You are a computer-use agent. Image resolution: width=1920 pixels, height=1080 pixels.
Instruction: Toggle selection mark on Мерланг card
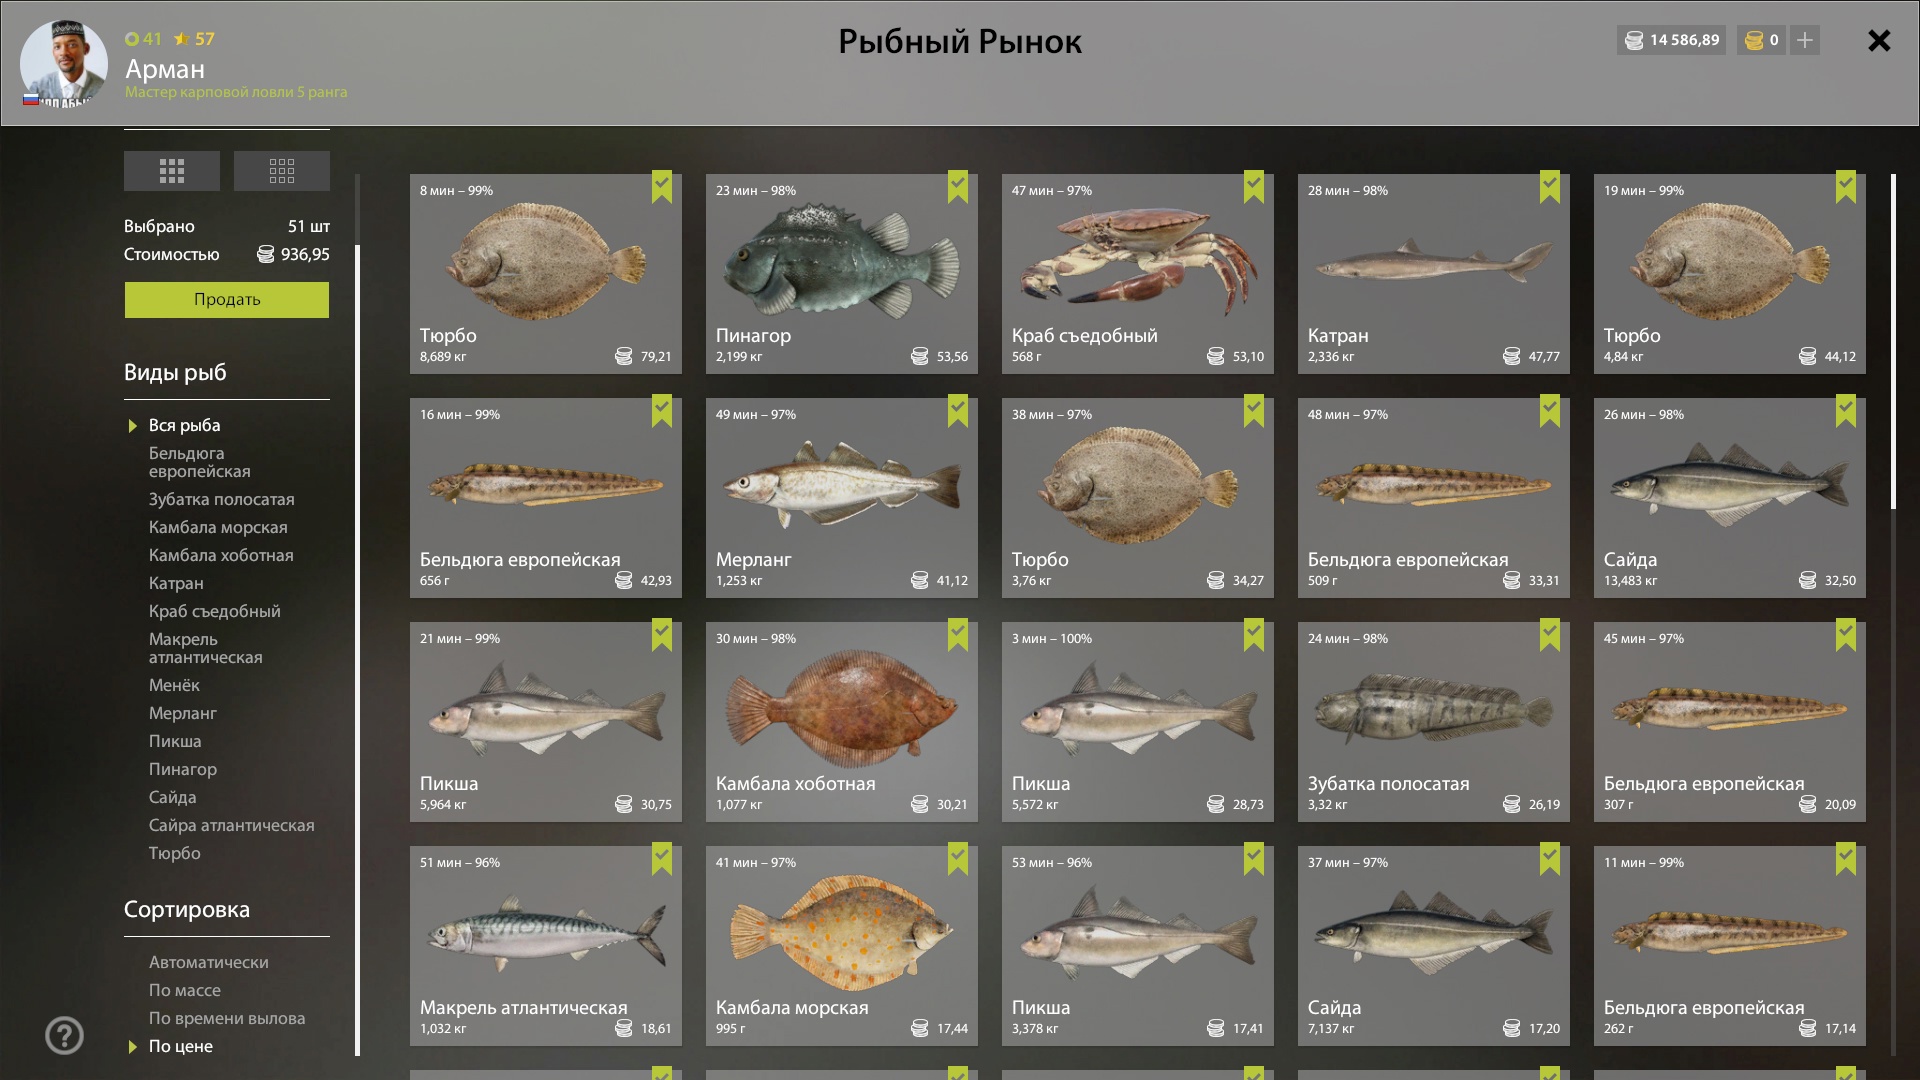coord(958,411)
